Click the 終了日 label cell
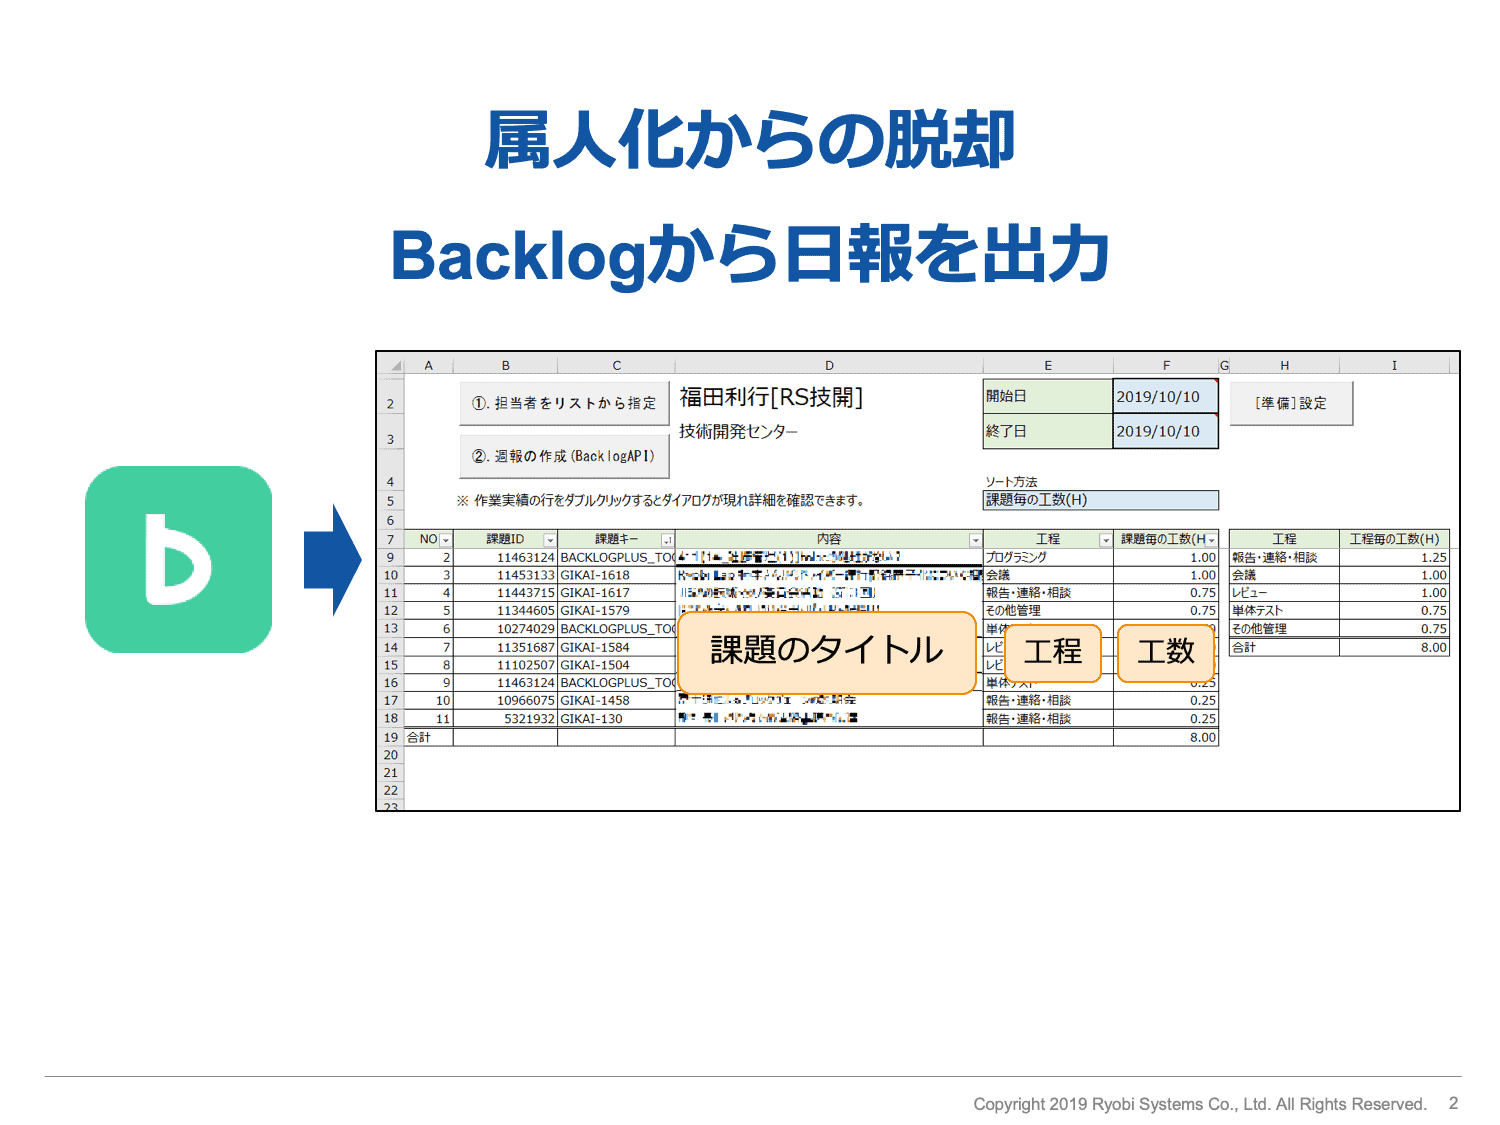 (1048, 431)
